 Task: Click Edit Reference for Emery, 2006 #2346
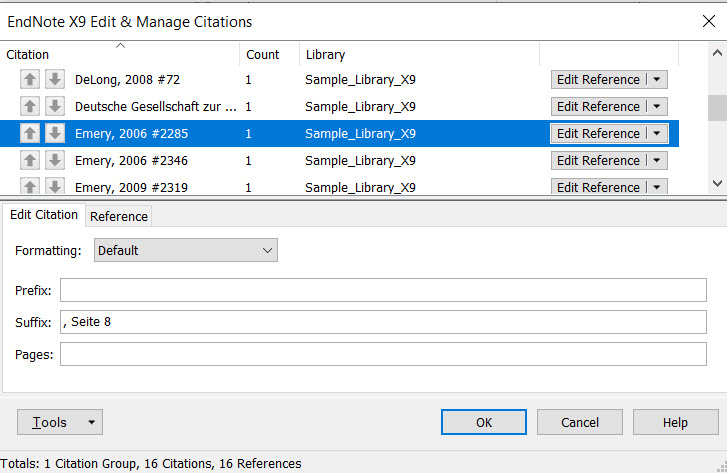coord(598,160)
